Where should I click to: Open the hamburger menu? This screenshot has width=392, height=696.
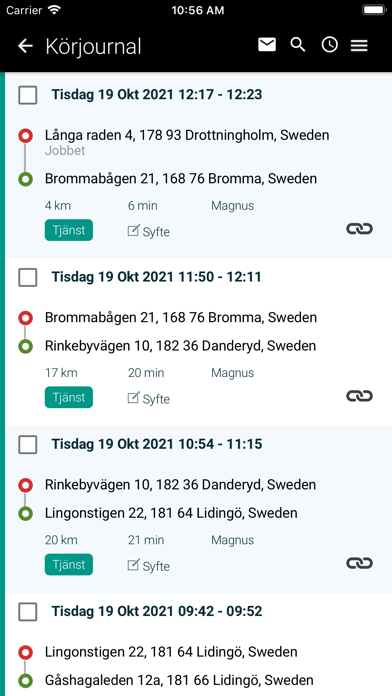(x=359, y=45)
